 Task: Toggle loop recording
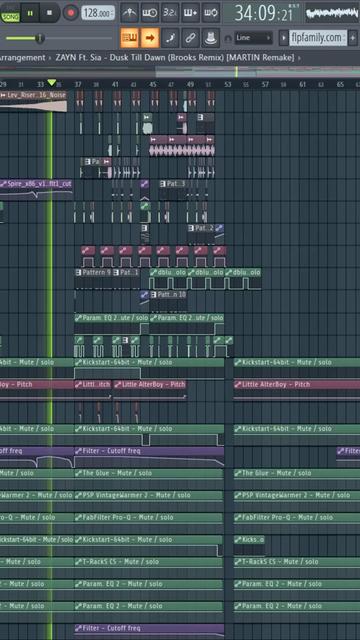tap(211, 13)
